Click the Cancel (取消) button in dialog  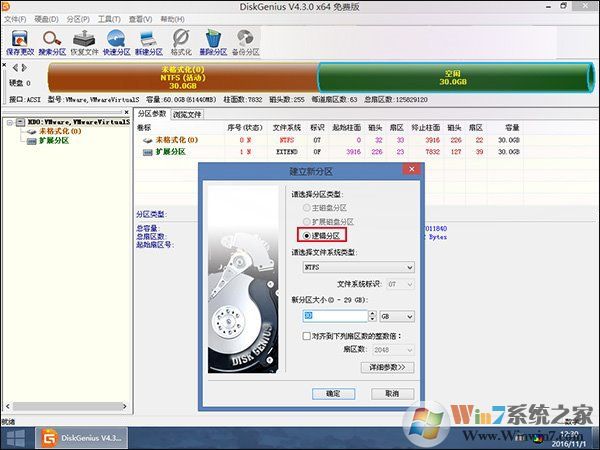click(392, 393)
